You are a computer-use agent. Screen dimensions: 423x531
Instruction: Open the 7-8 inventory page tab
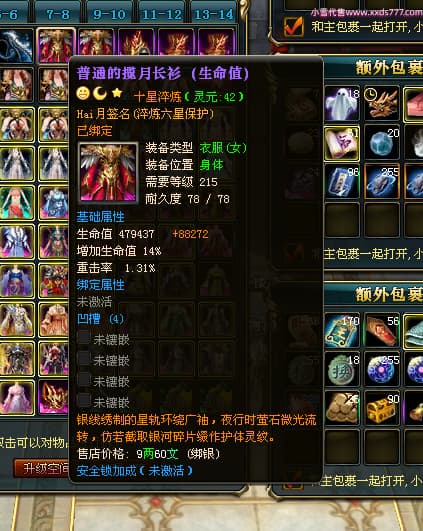[x=58, y=14]
